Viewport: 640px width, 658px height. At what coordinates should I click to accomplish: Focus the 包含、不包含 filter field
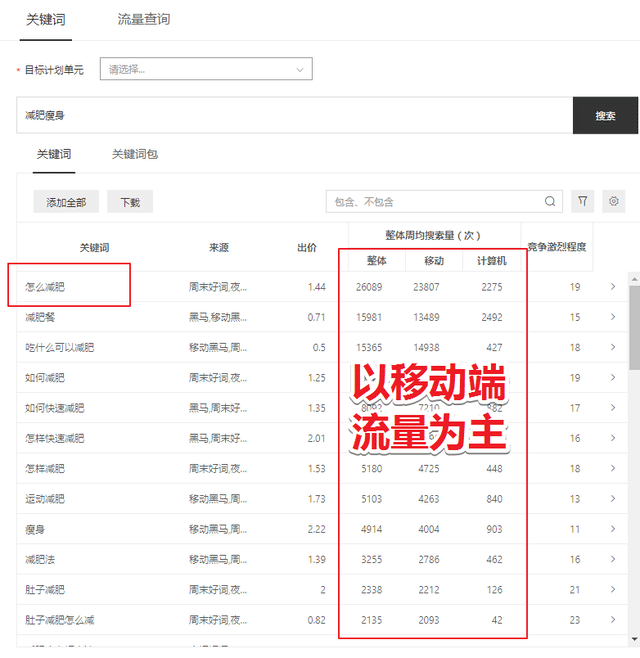tap(435, 202)
